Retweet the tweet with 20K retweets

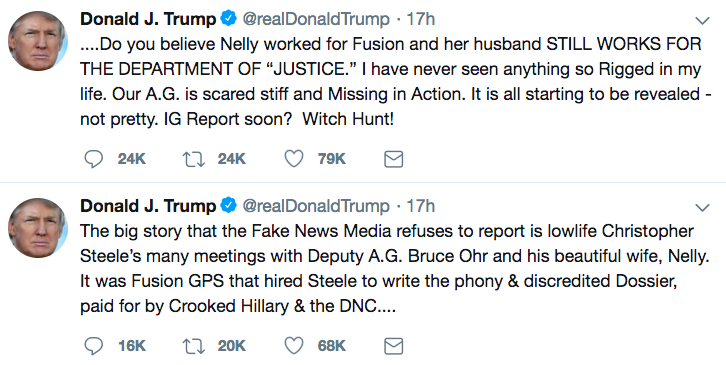[x=194, y=346]
